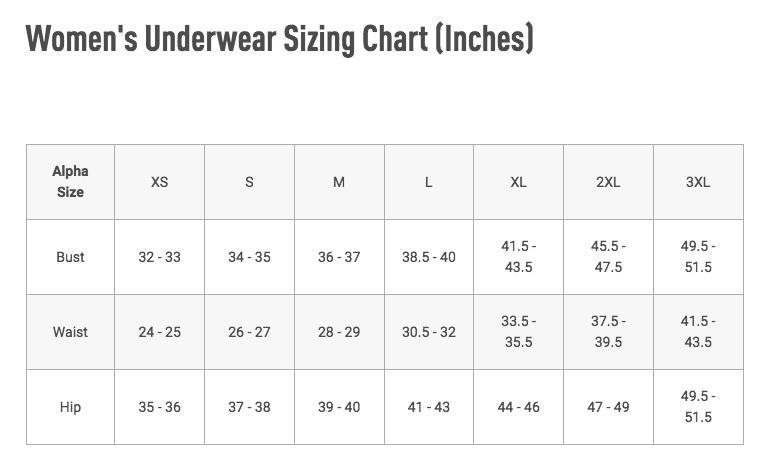This screenshot has width=768, height=464.
Task: Select the Alpha Size header cell
Action: (x=70, y=182)
